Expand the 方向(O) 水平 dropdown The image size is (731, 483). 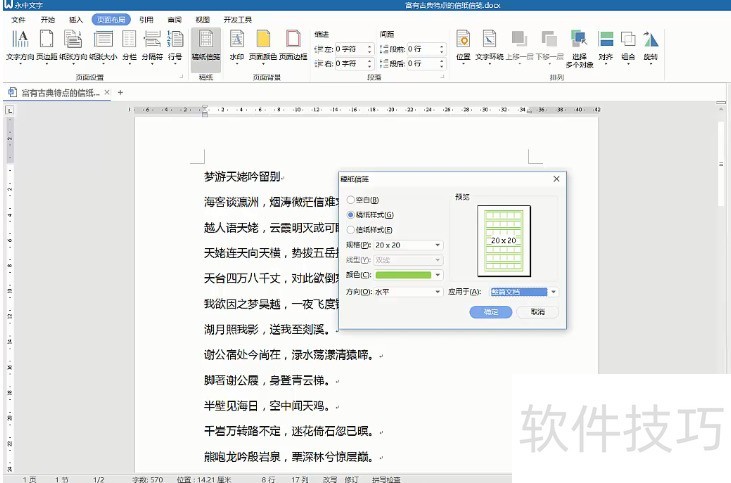point(437,292)
